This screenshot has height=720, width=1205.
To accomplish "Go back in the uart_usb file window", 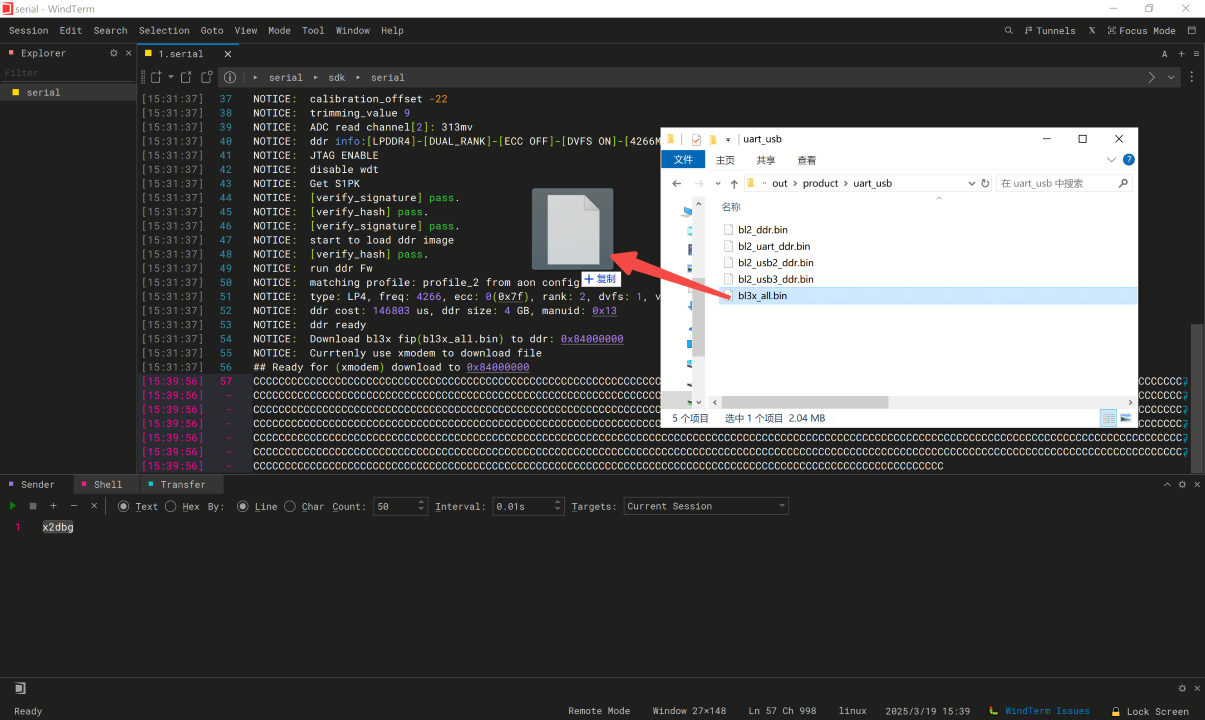I will [677, 183].
